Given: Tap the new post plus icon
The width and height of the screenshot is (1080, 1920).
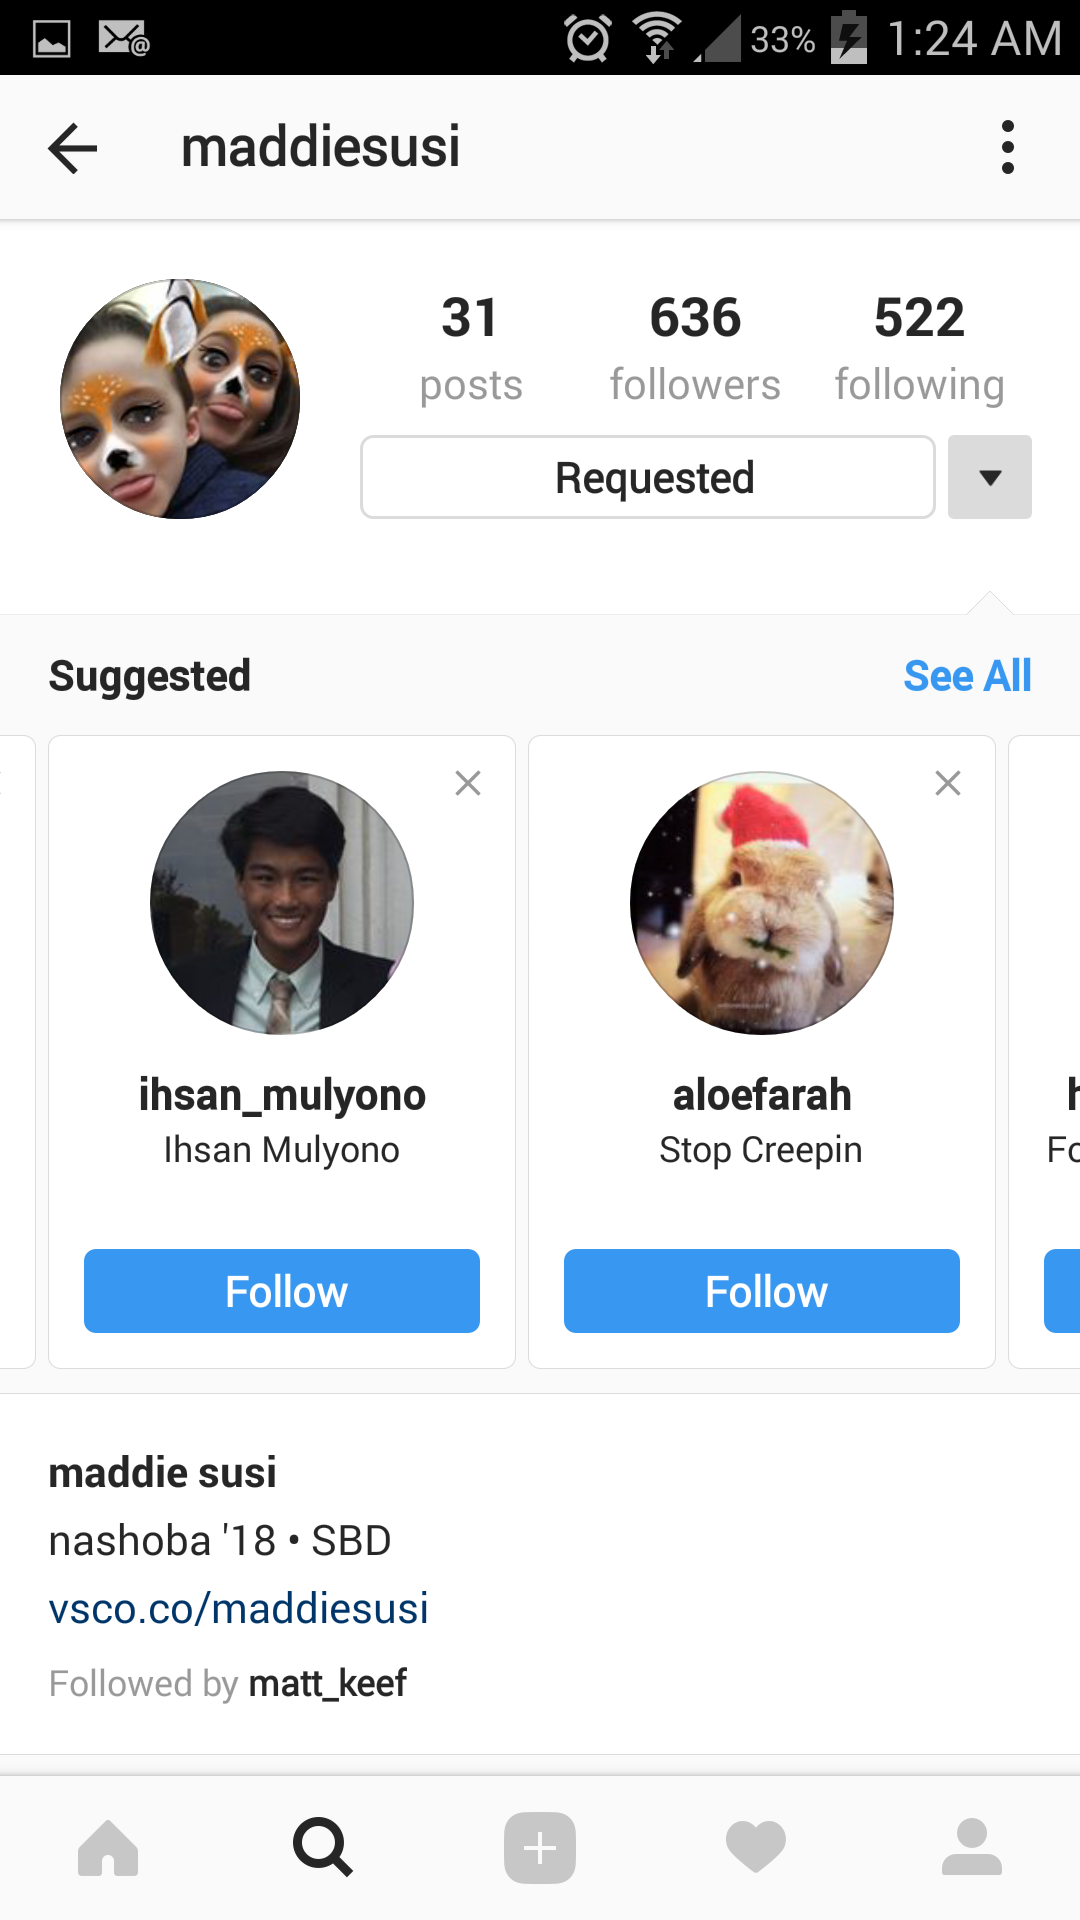Looking at the screenshot, I should pyautogui.click(x=540, y=1847).
